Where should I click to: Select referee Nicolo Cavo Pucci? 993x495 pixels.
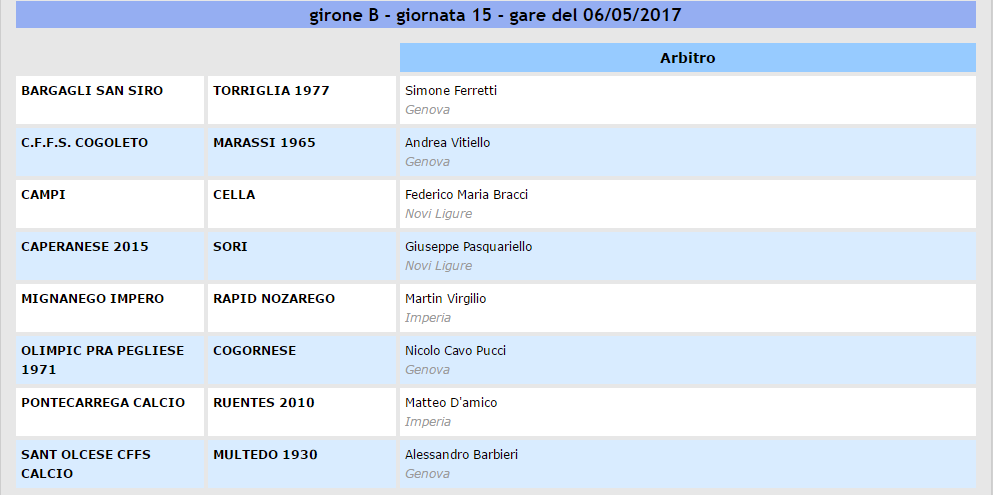click(455, 350)
